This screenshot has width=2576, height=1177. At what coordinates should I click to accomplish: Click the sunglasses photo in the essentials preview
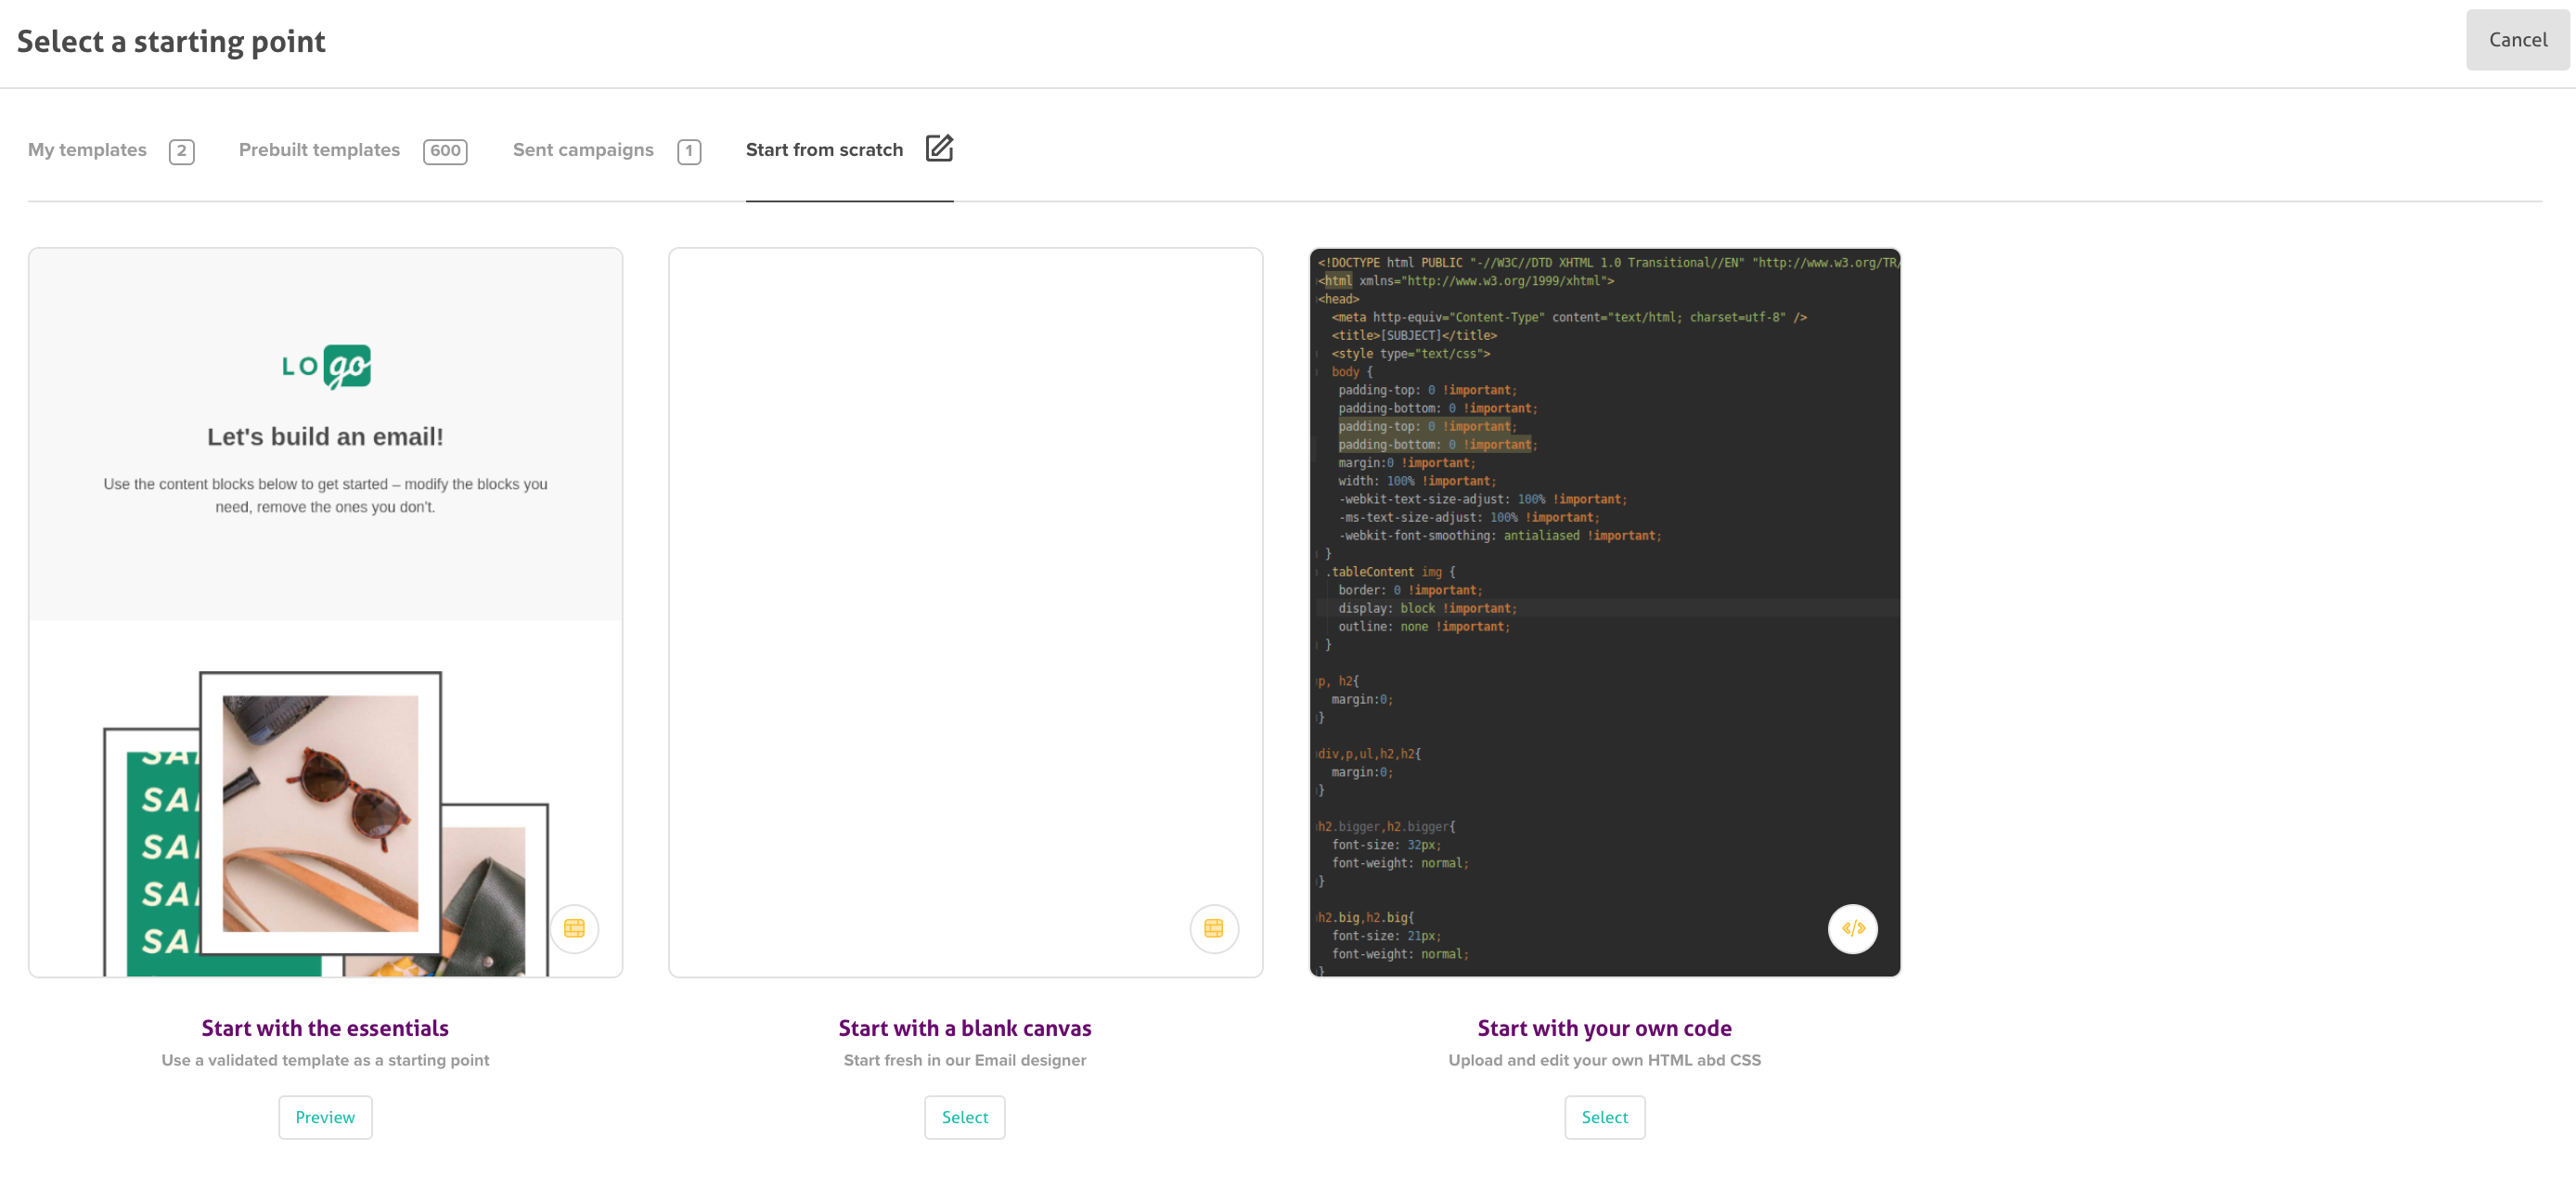pos(320,812)
